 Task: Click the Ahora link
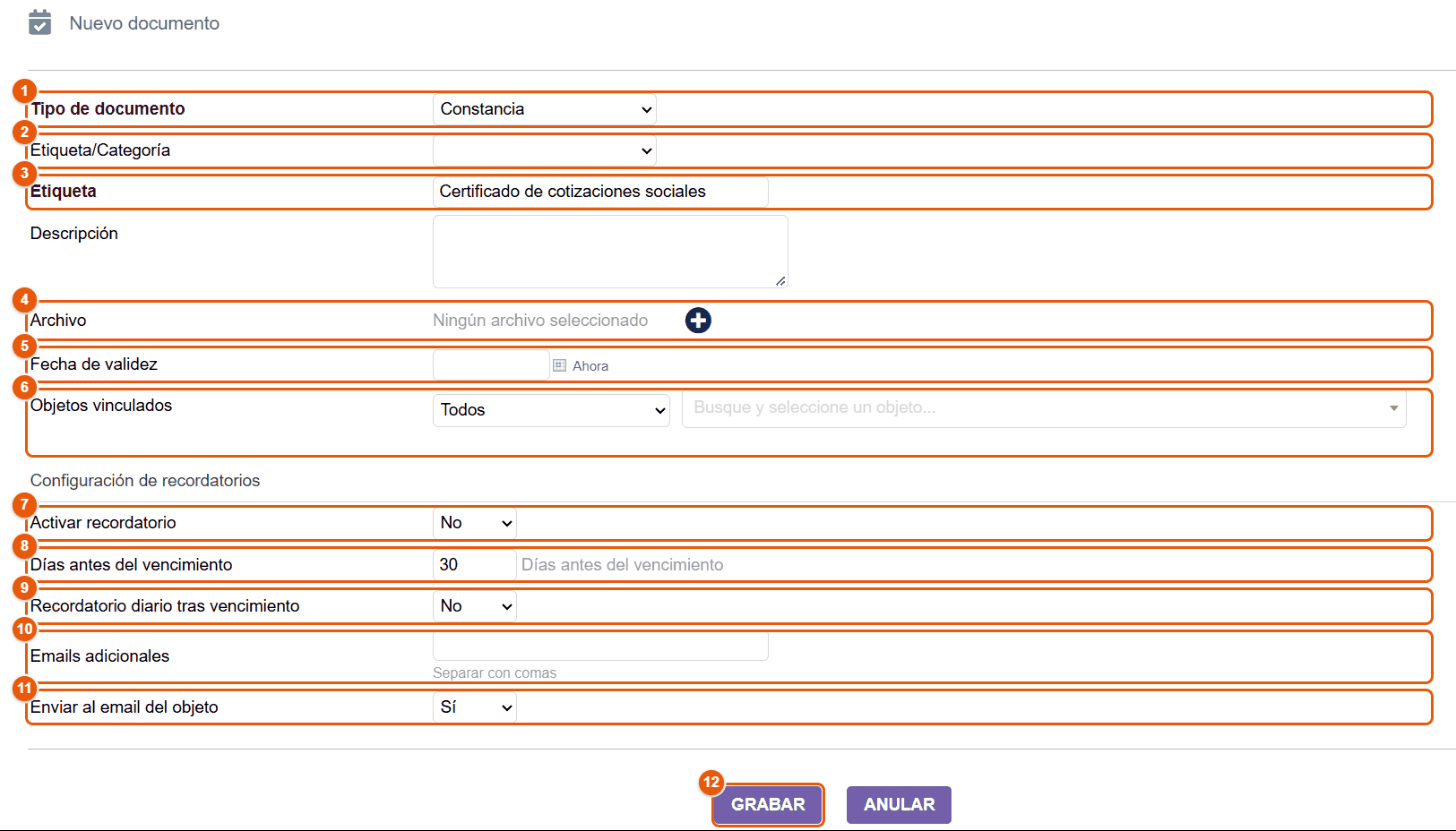click(x=590, y=367)
